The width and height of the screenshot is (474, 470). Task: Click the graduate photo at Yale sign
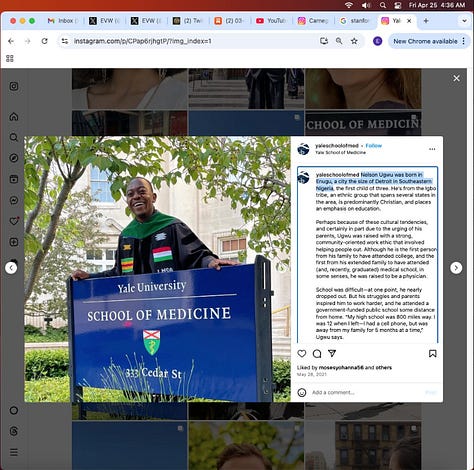pyautogui.click(x=157, y=269)
